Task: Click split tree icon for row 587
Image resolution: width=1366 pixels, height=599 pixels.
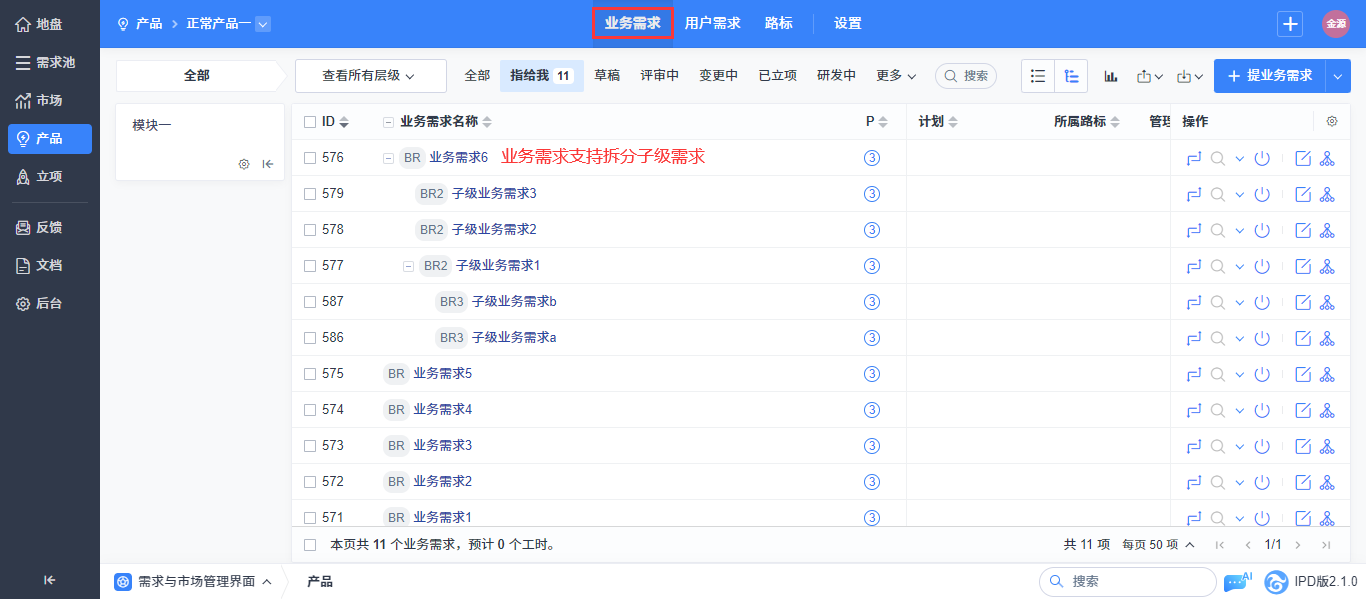Action: 1327,302
